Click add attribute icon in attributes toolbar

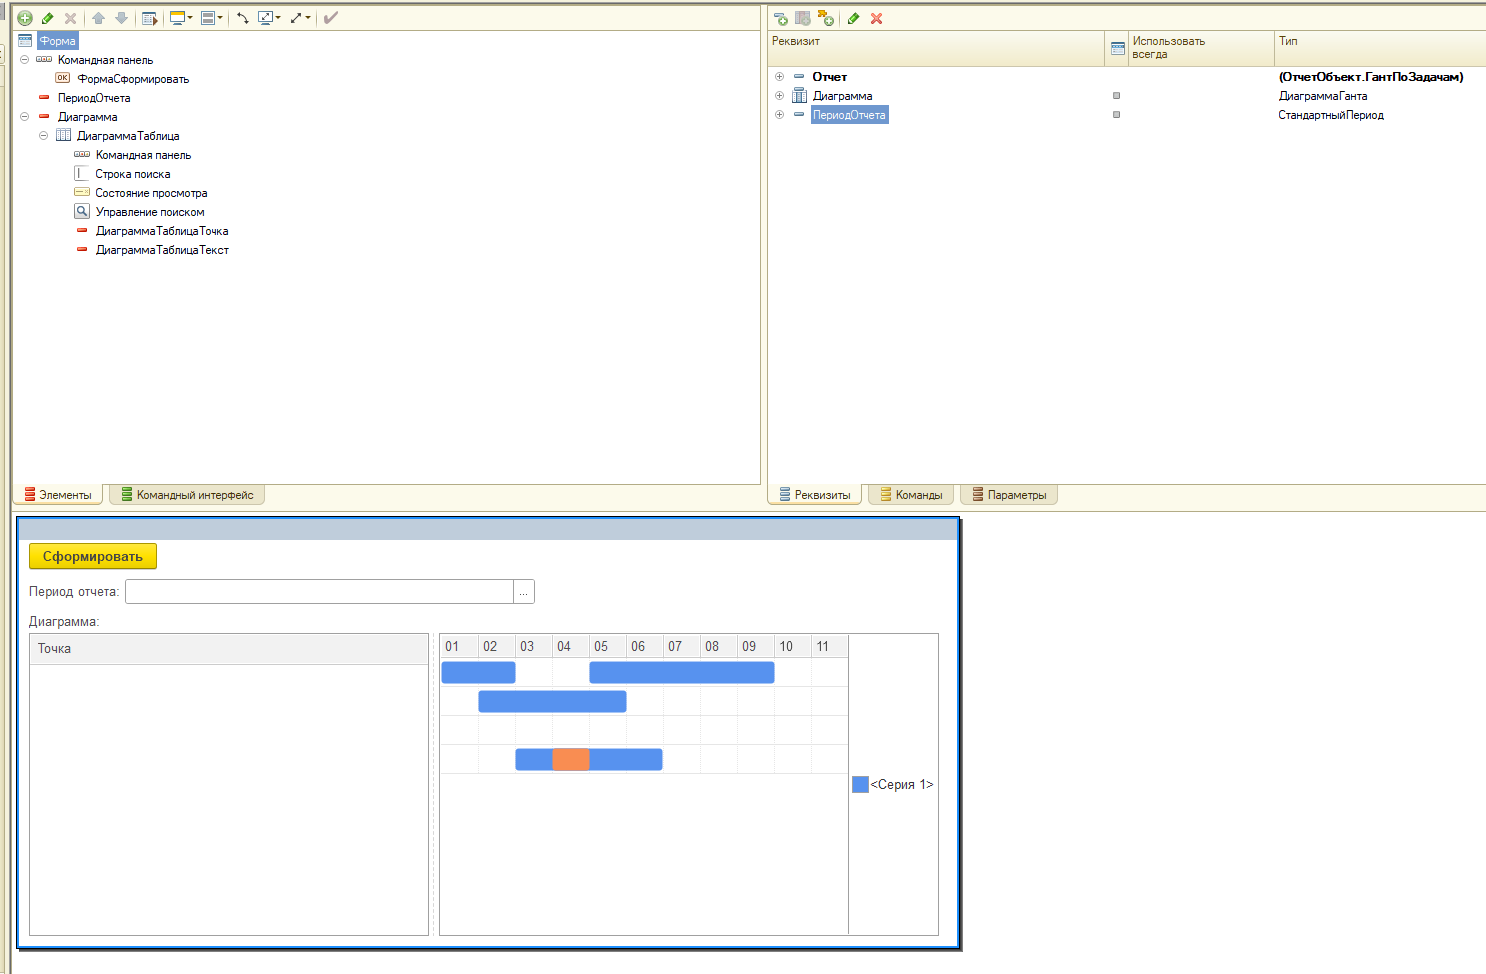pyautogui.click(x=780, y=18)
